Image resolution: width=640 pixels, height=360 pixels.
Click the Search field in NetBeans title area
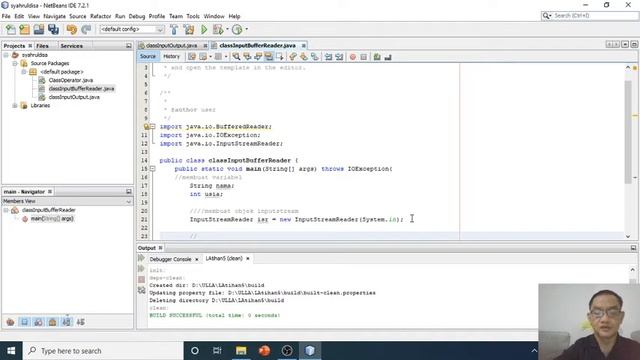coord(589,16)
